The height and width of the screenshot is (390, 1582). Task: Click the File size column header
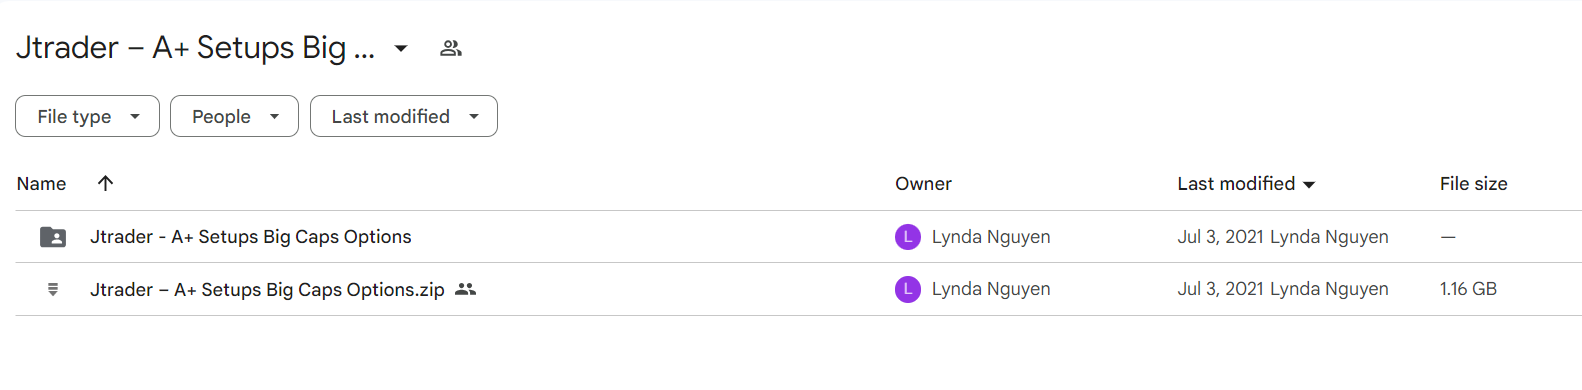coord(1473,184)
